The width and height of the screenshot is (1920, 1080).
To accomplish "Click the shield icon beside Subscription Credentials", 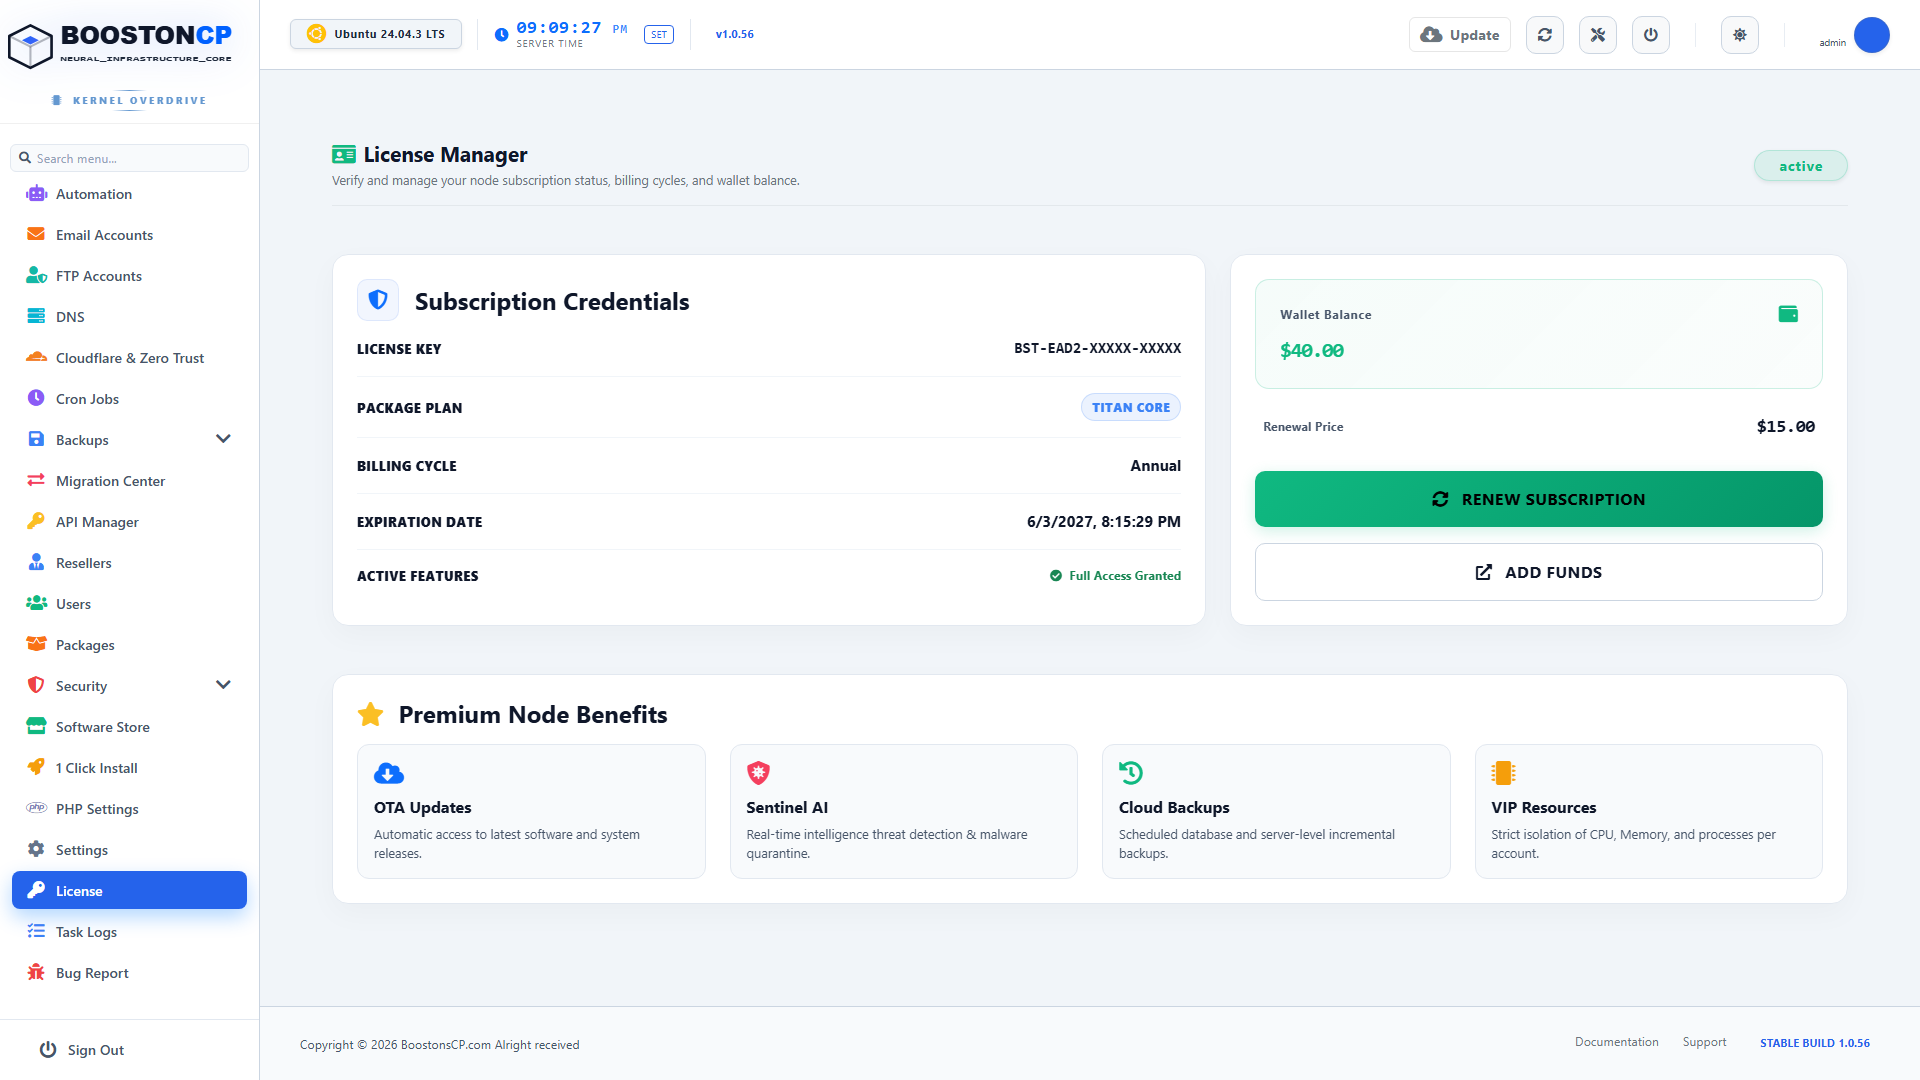I will click(x=378, y=300).
